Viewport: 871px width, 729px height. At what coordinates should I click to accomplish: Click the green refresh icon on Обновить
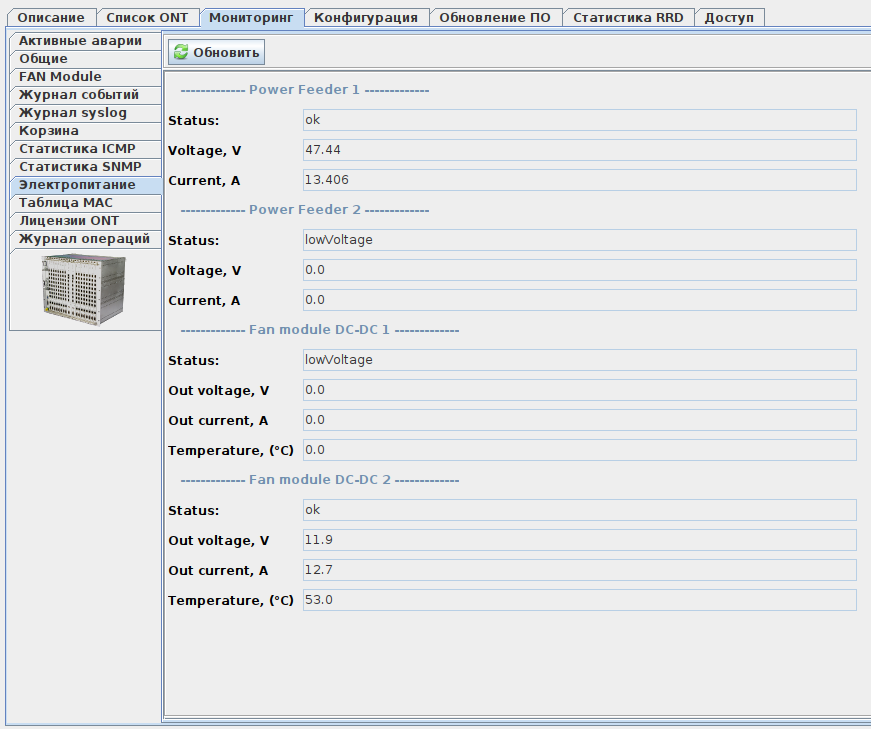[180, 53]
